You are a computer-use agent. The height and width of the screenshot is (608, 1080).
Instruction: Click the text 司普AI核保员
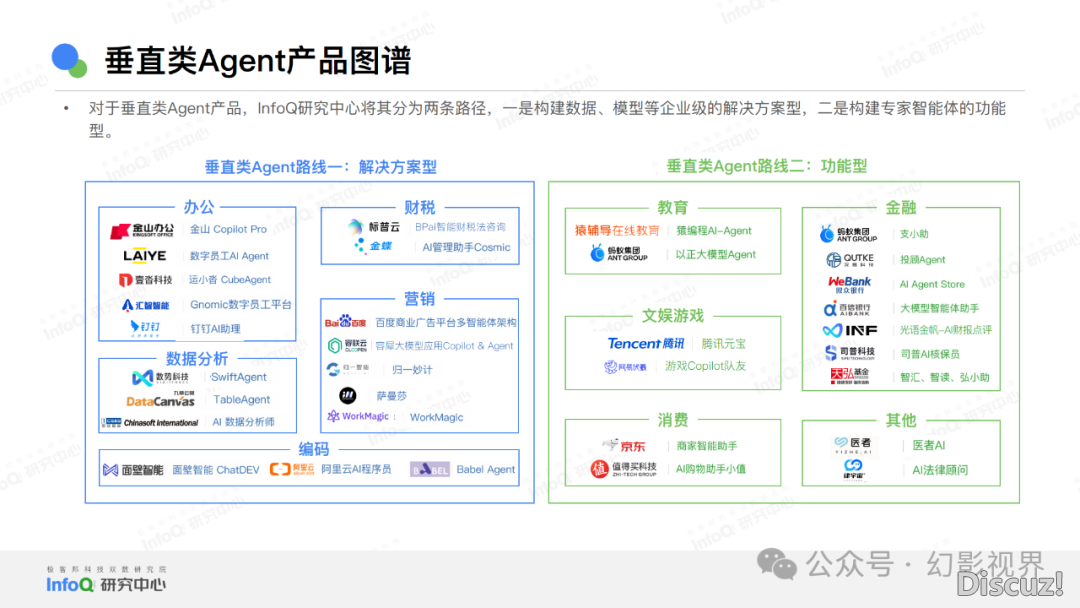click(x=930, y=354)
